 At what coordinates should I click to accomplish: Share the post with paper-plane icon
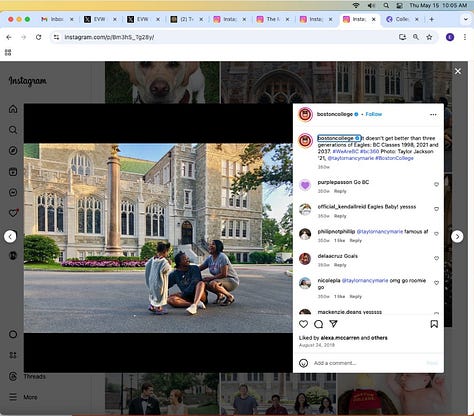tap(333, 324)
